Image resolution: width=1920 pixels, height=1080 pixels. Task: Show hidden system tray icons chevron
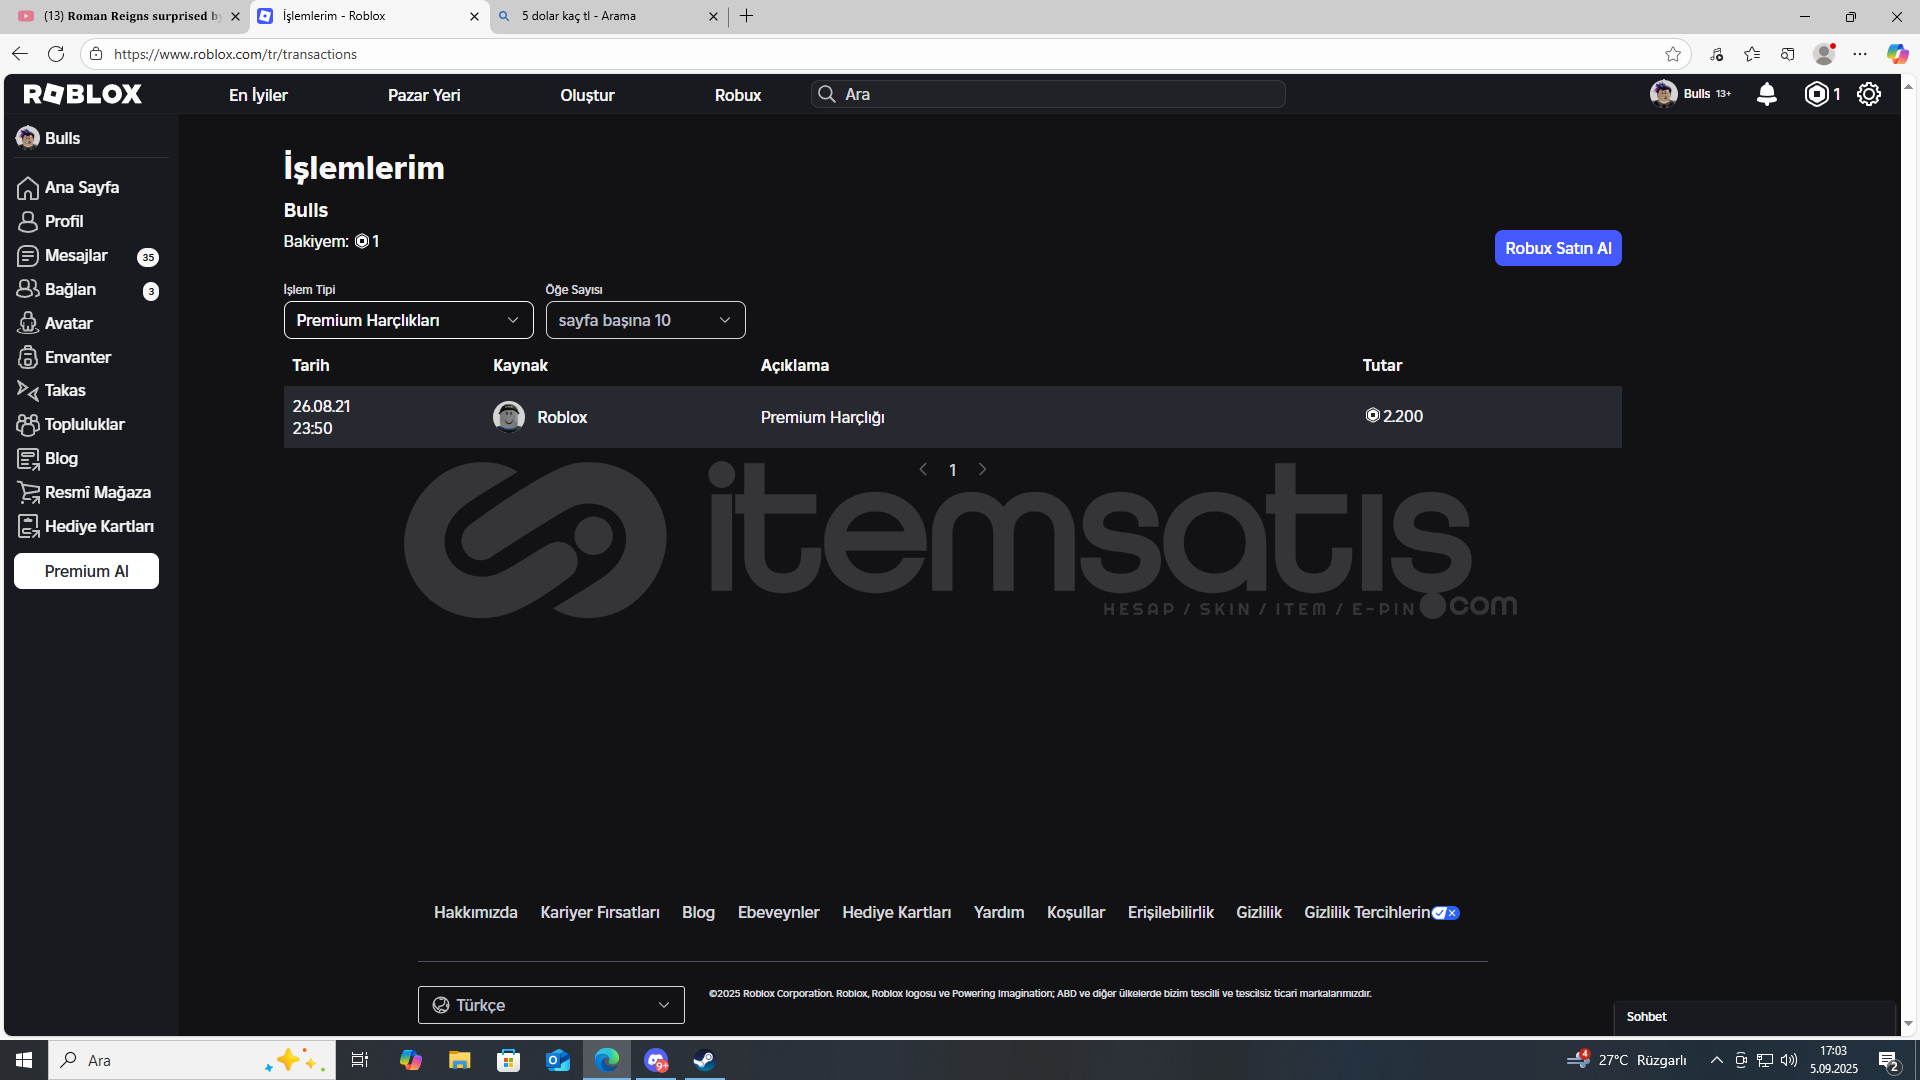(x=1717, y=1060)
